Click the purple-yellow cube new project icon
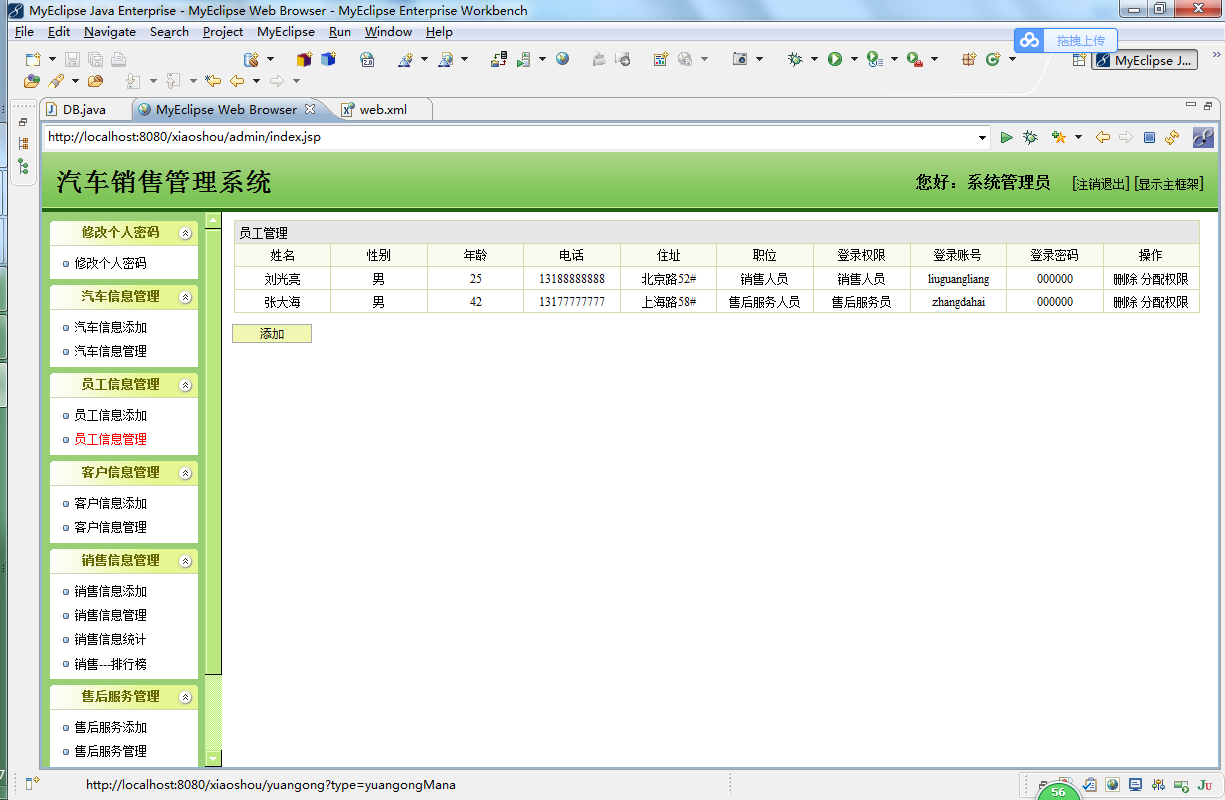1225x800 pixels. click(304, 60)
